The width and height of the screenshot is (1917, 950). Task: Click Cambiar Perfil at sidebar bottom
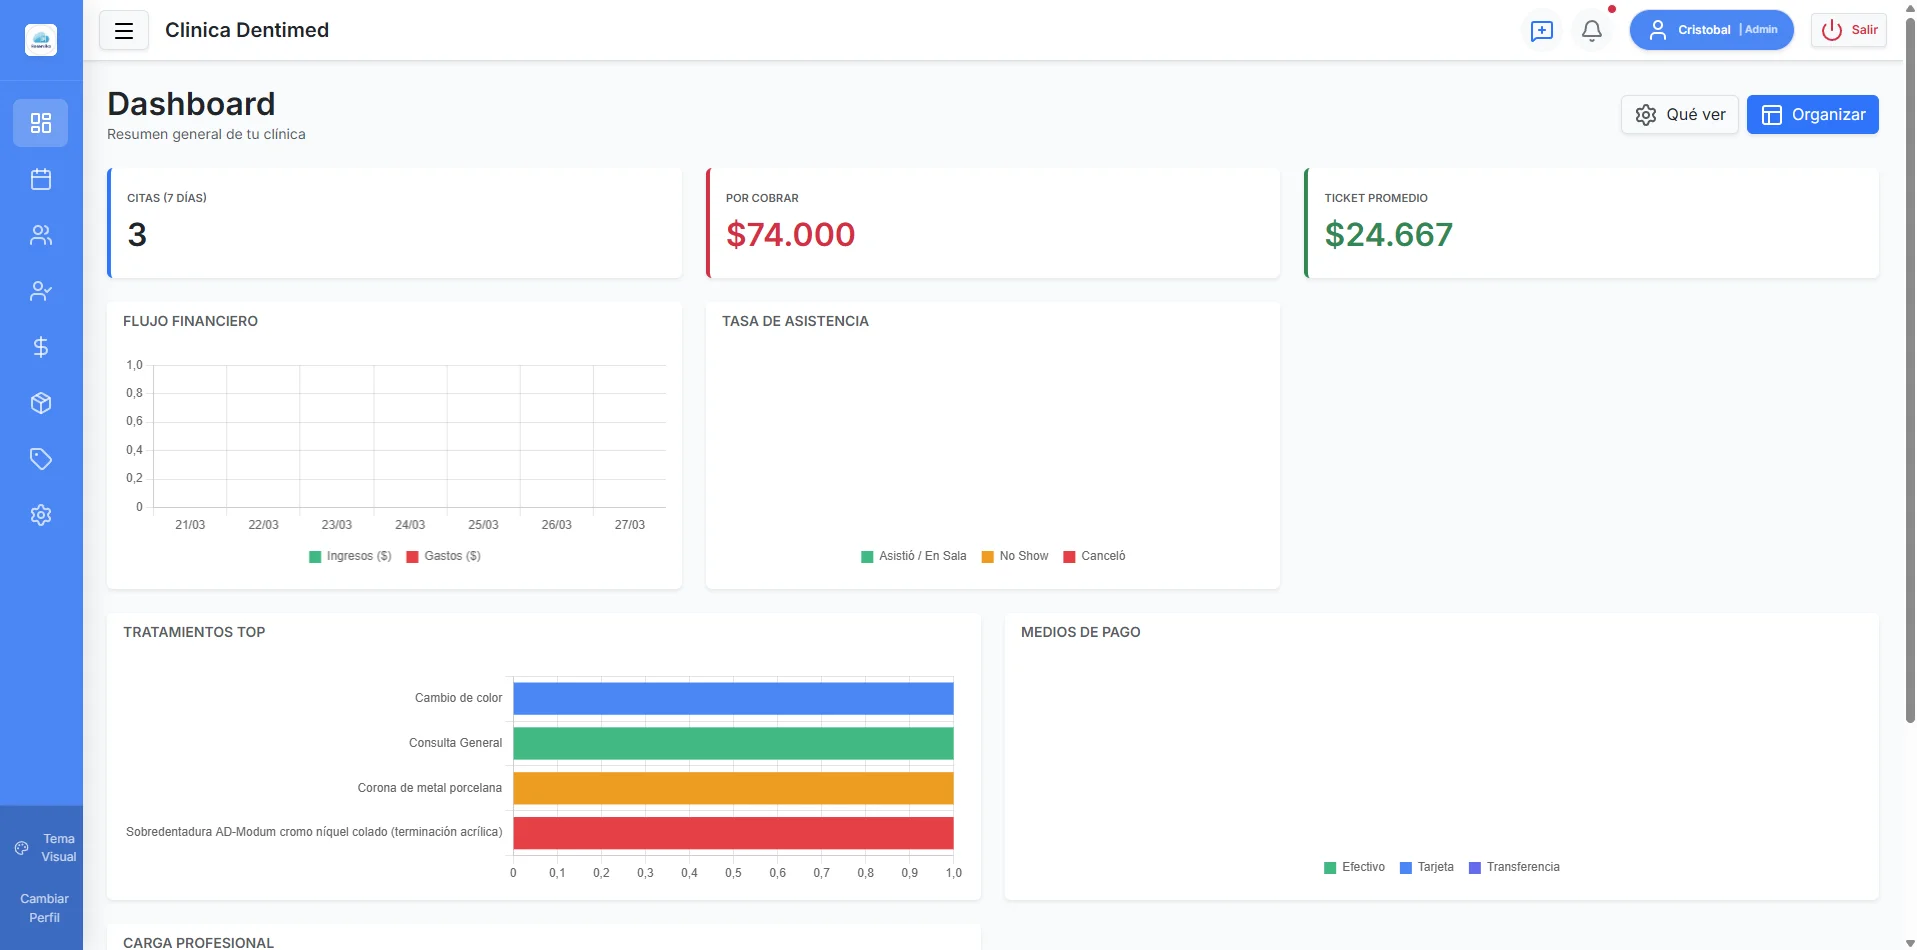point(43,907)
